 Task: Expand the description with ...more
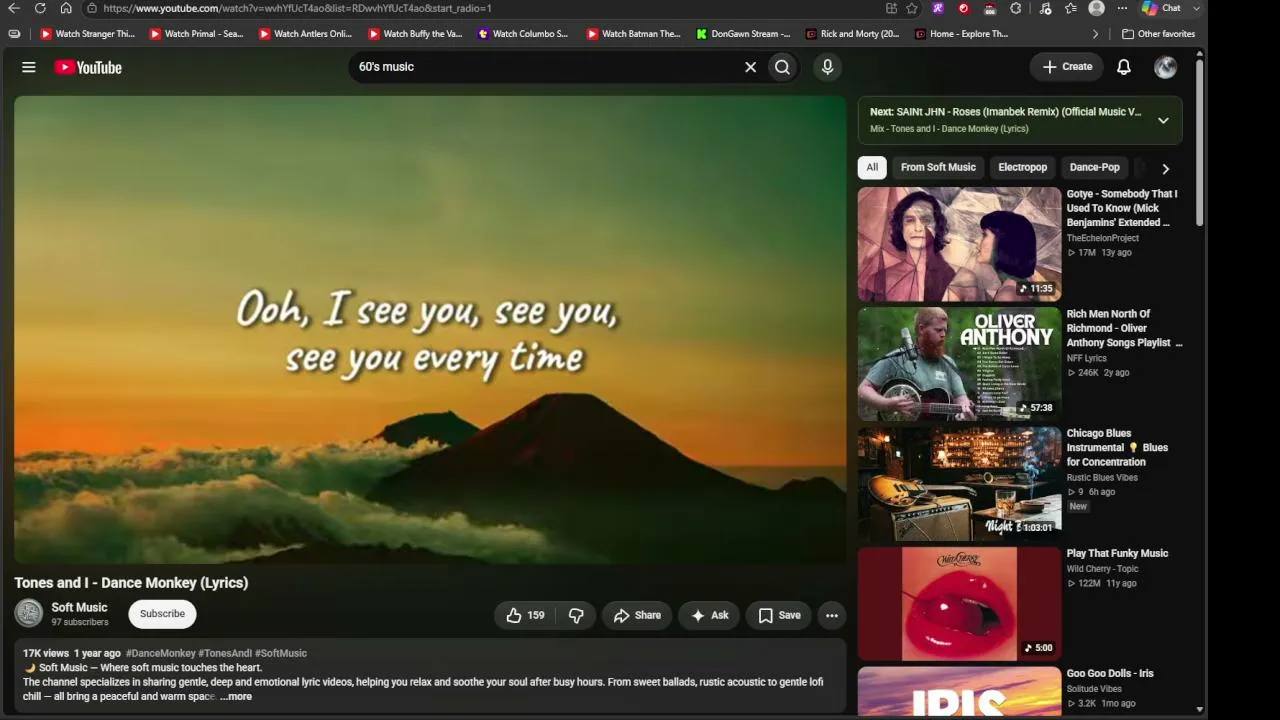click(x=236, y=696)
